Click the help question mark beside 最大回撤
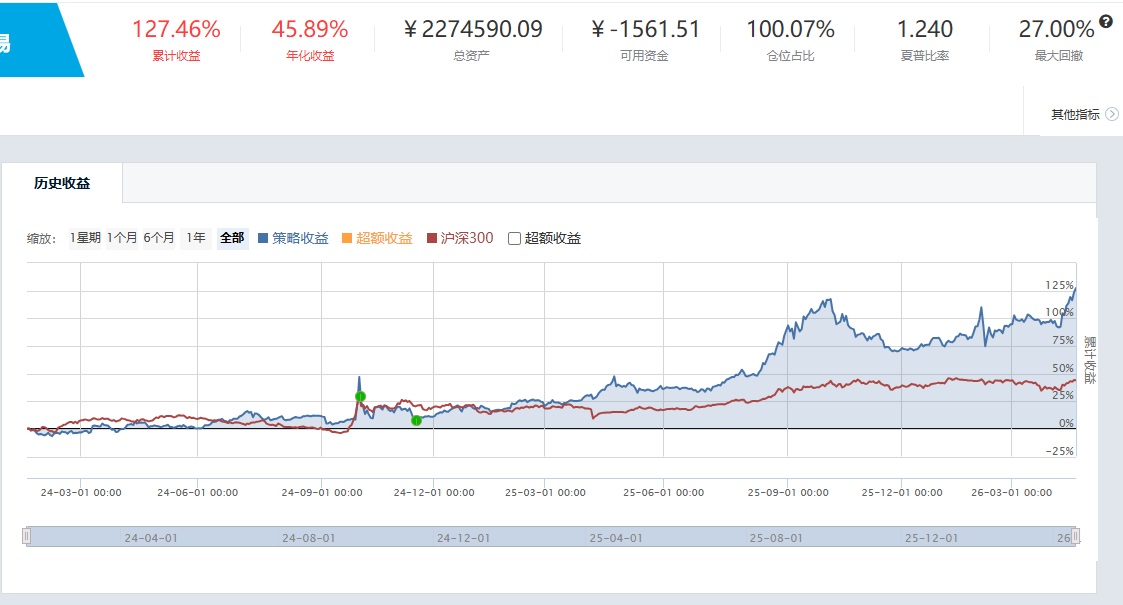Viewport: 1123px width, 605px height. [x=1106, y=21]
